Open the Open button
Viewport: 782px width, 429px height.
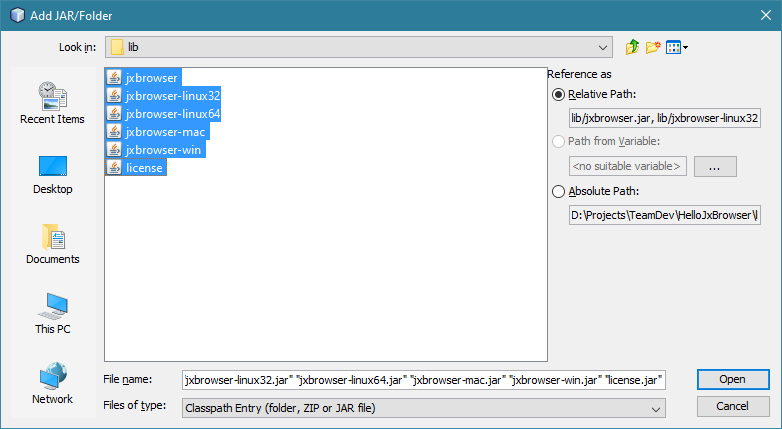[733, 379]
